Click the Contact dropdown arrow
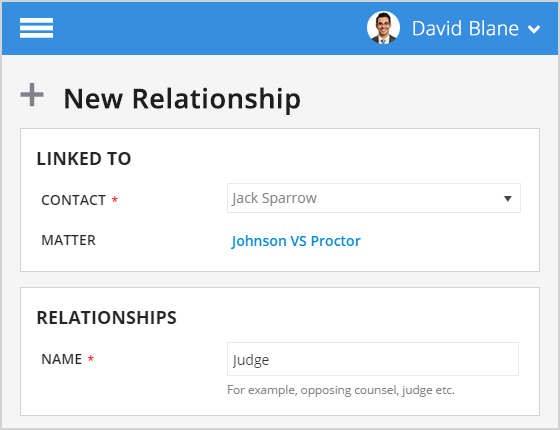The image size is (560, 430). pos(508,199)
